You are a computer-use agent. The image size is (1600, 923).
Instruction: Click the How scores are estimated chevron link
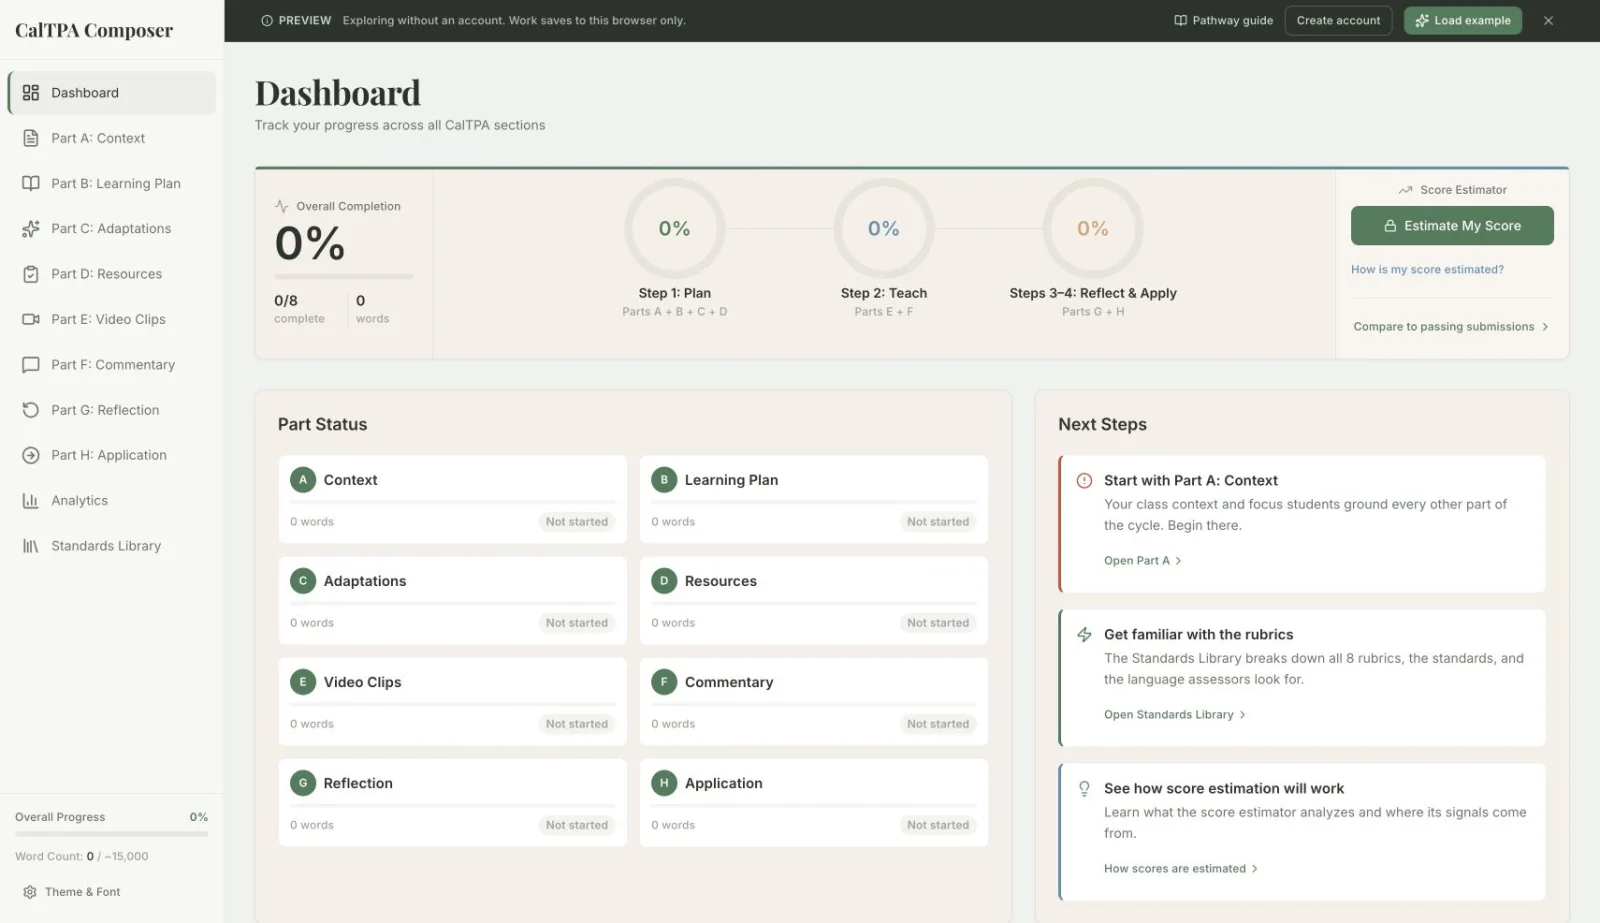(1181, 869)
